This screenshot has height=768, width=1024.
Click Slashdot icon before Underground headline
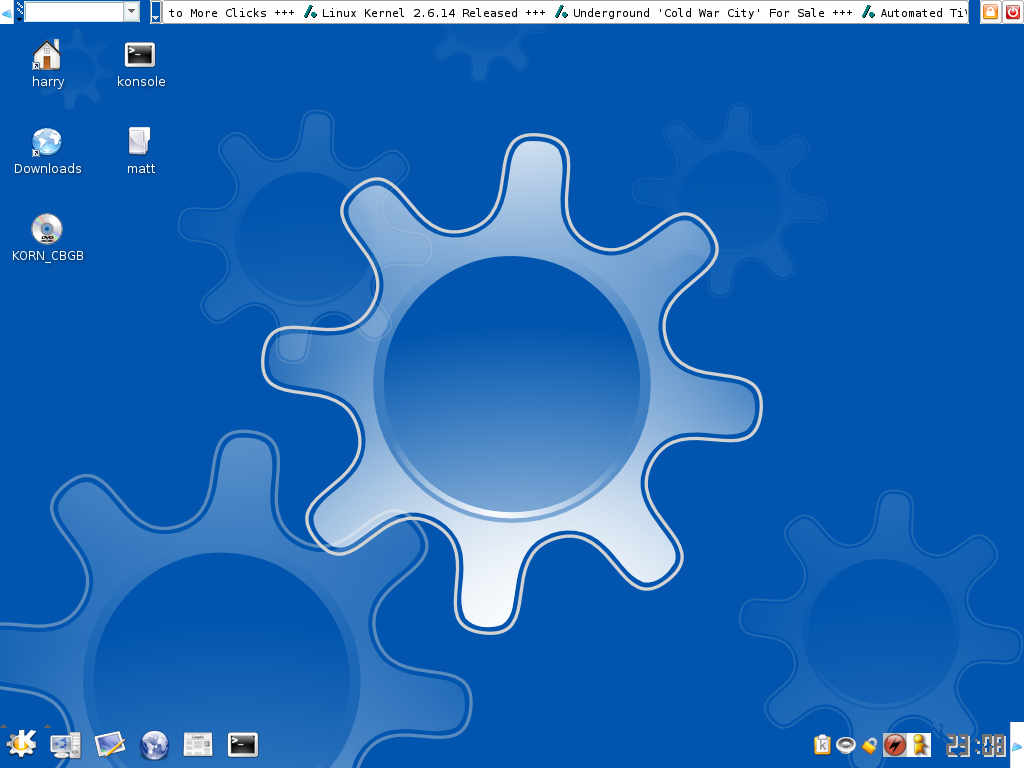[x=561, y=12]
